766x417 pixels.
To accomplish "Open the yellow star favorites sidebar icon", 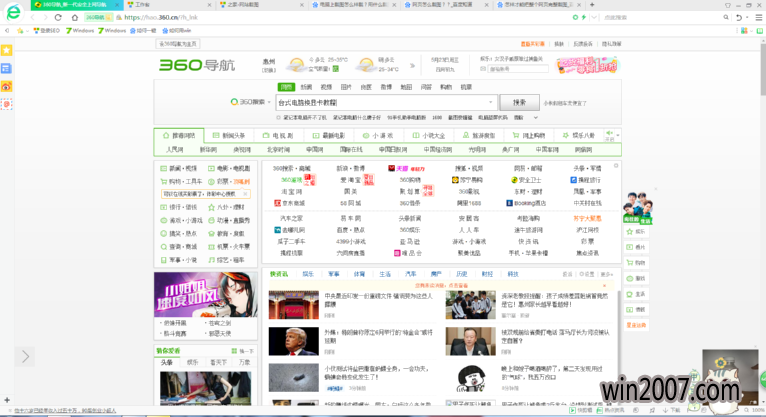I will 6,50.
